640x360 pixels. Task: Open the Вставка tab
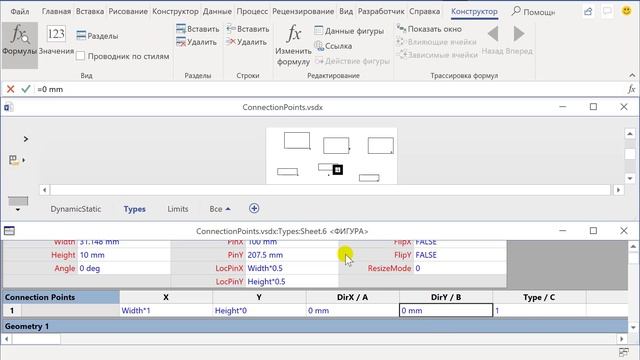(90, 11)
